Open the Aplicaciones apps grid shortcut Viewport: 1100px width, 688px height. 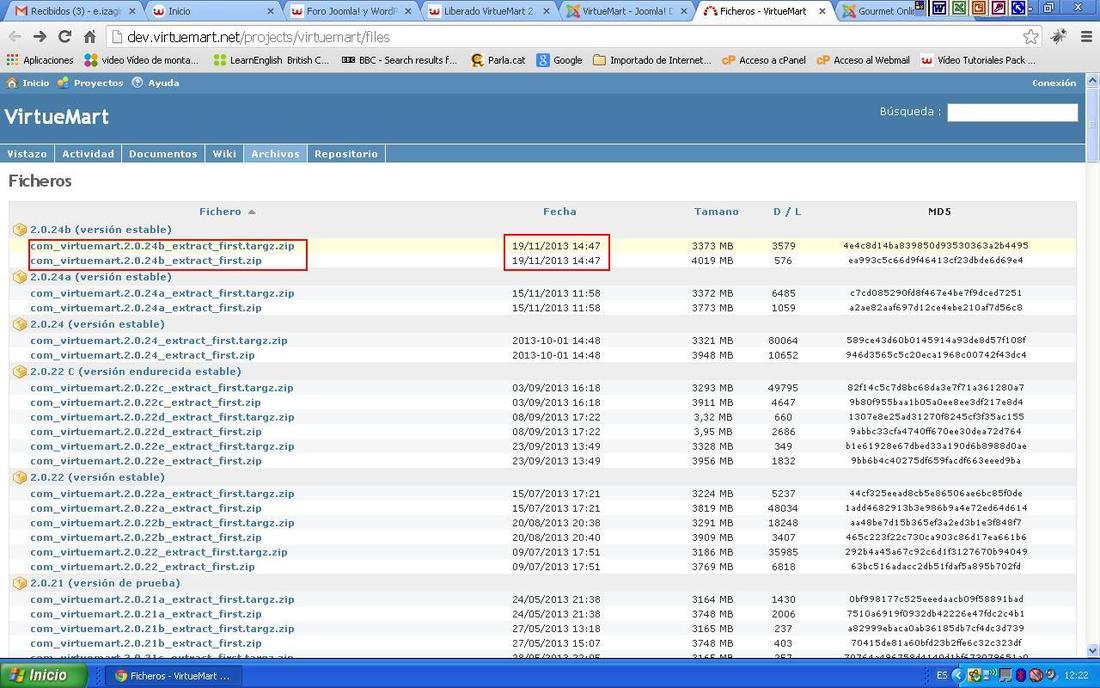click(40, 60)
